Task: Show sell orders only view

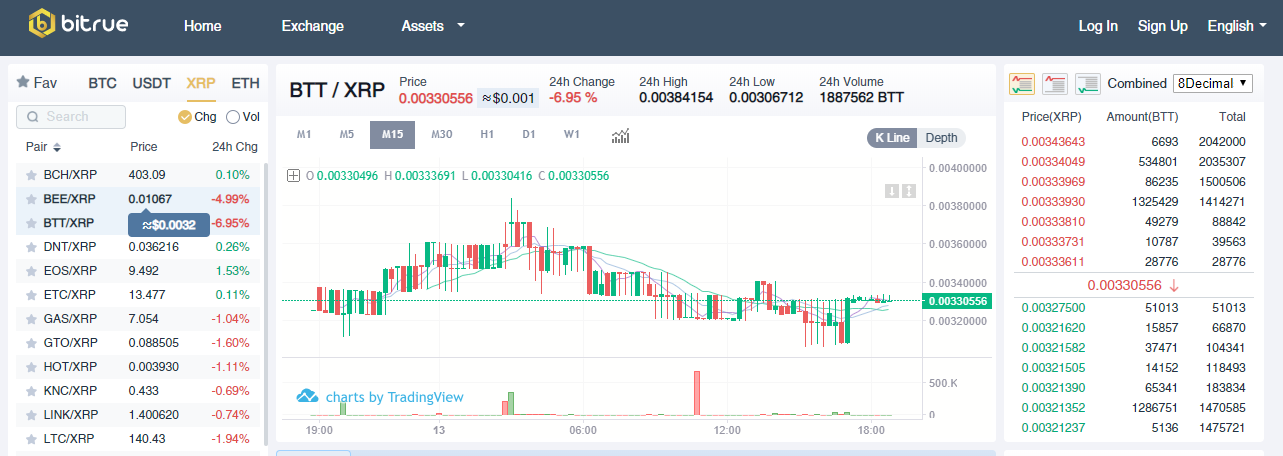Action: (1055, 84)
